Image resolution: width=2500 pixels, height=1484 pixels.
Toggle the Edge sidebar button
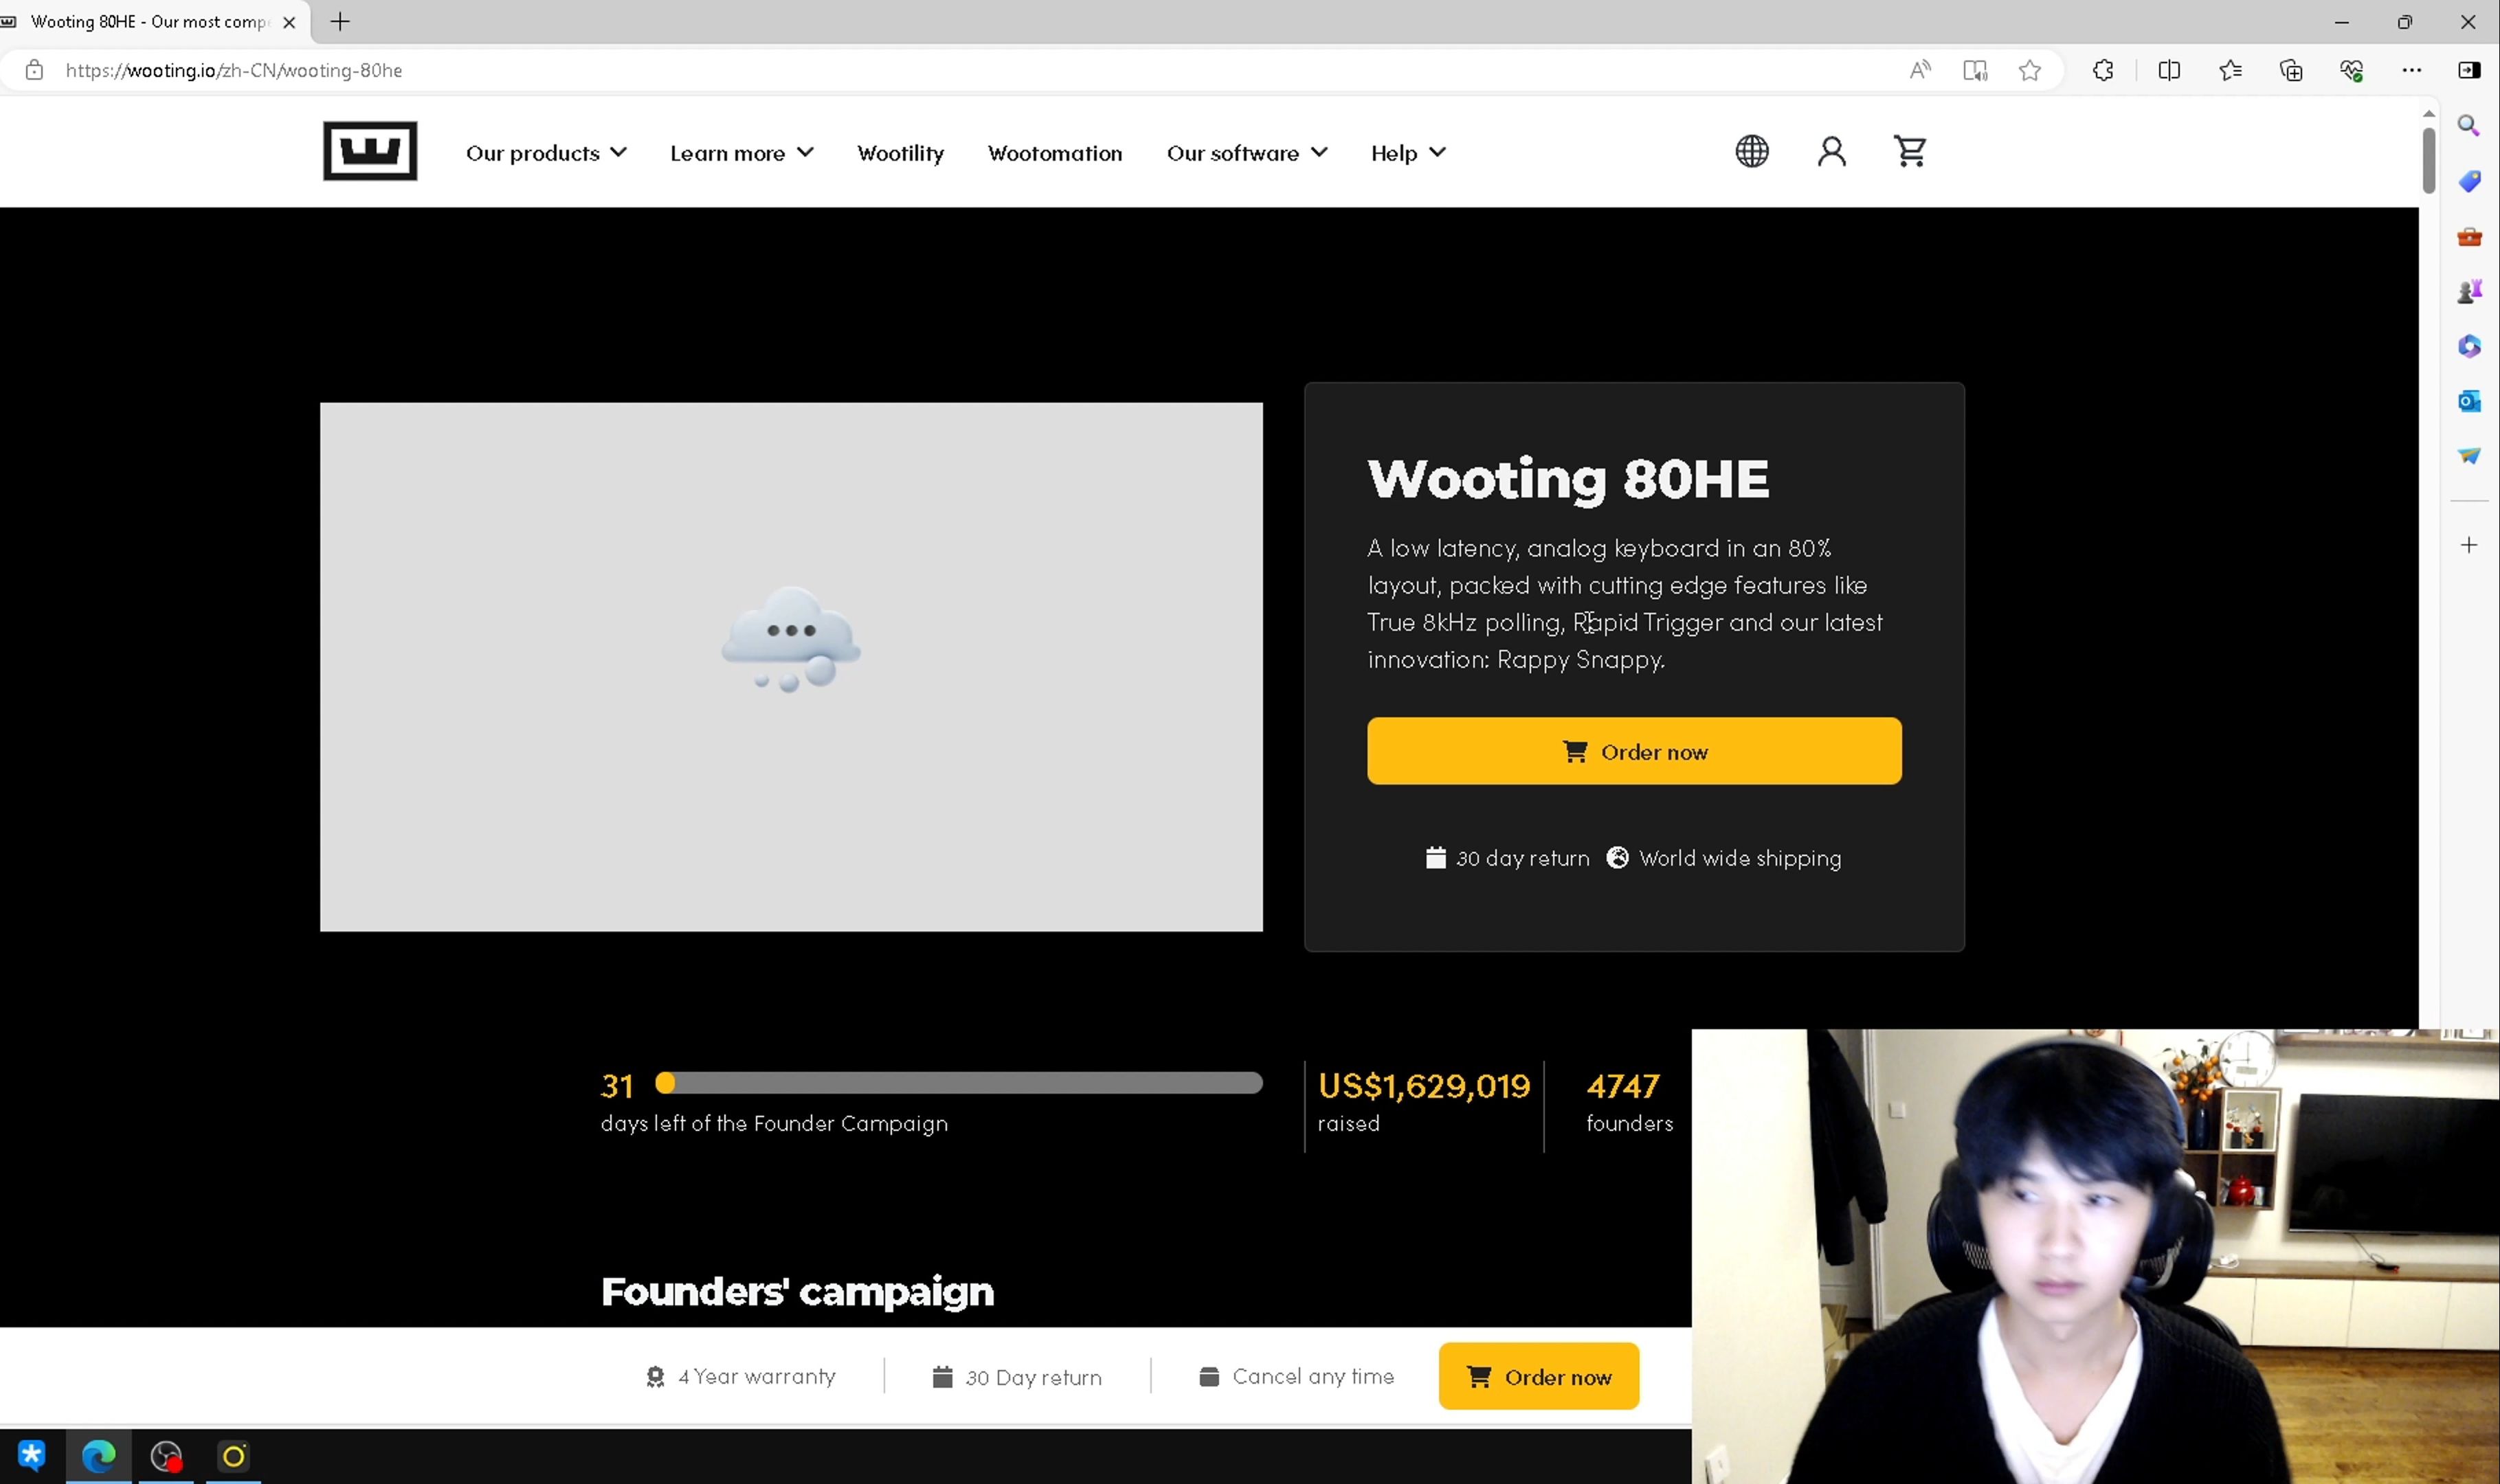point(2469,70)
